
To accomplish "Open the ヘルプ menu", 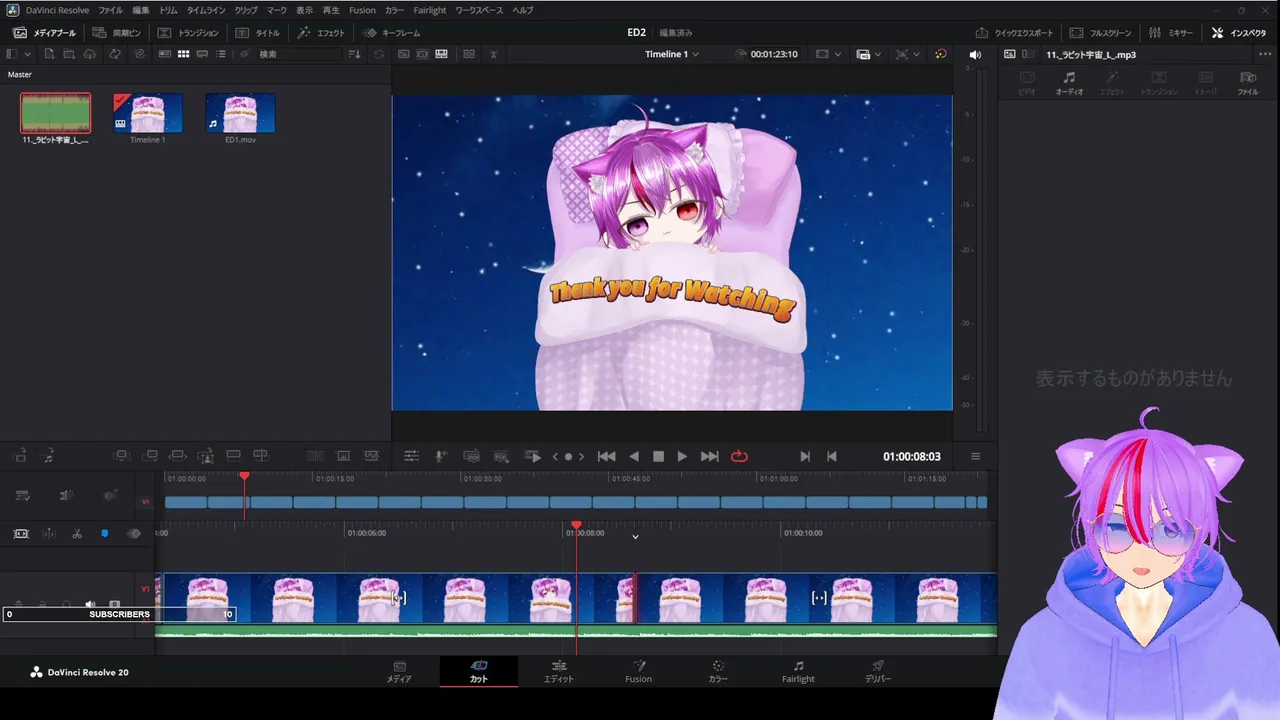I will click(523, 10).
